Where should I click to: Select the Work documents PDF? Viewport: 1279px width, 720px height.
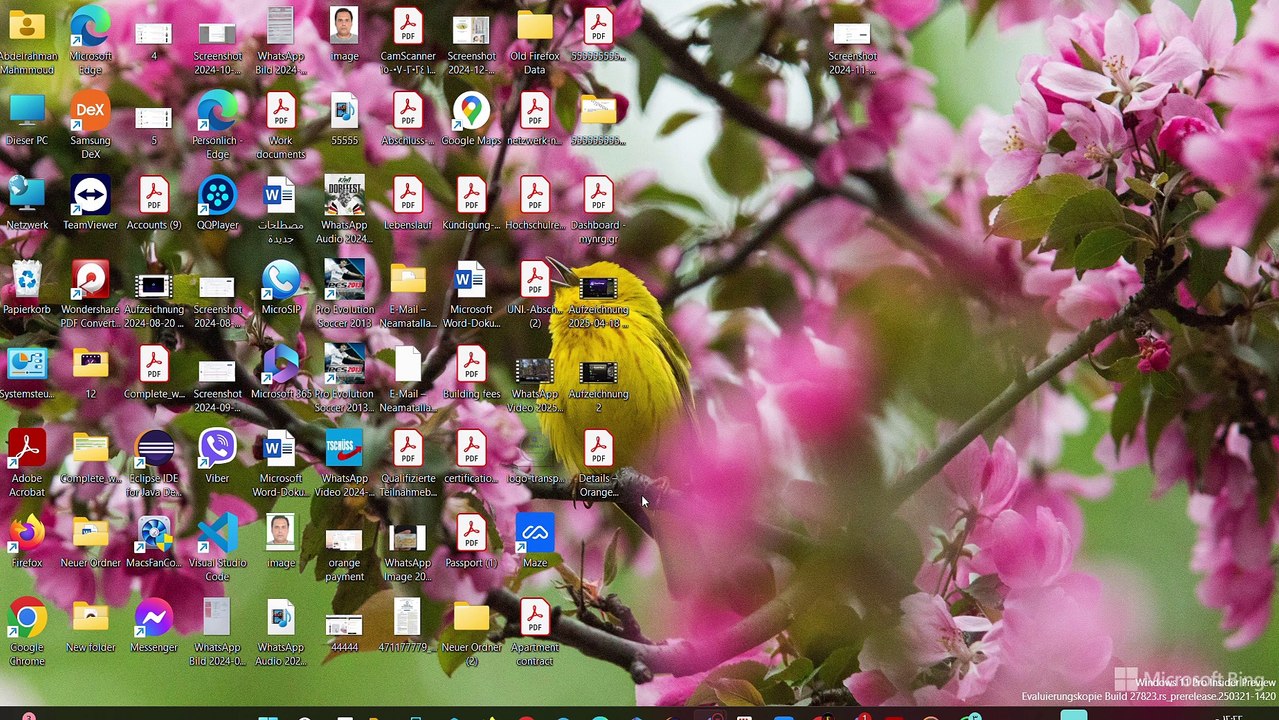(281, 125)
